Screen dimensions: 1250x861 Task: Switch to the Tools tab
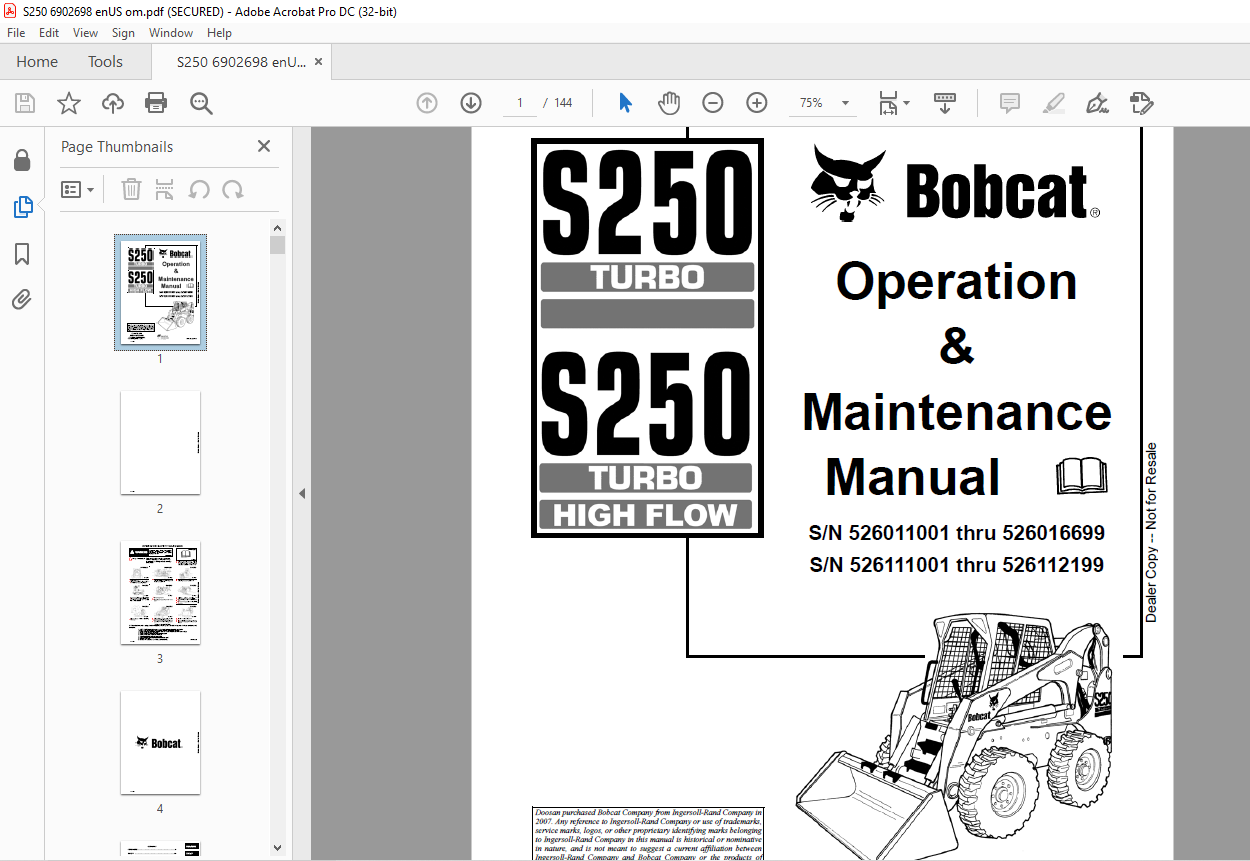105,62
